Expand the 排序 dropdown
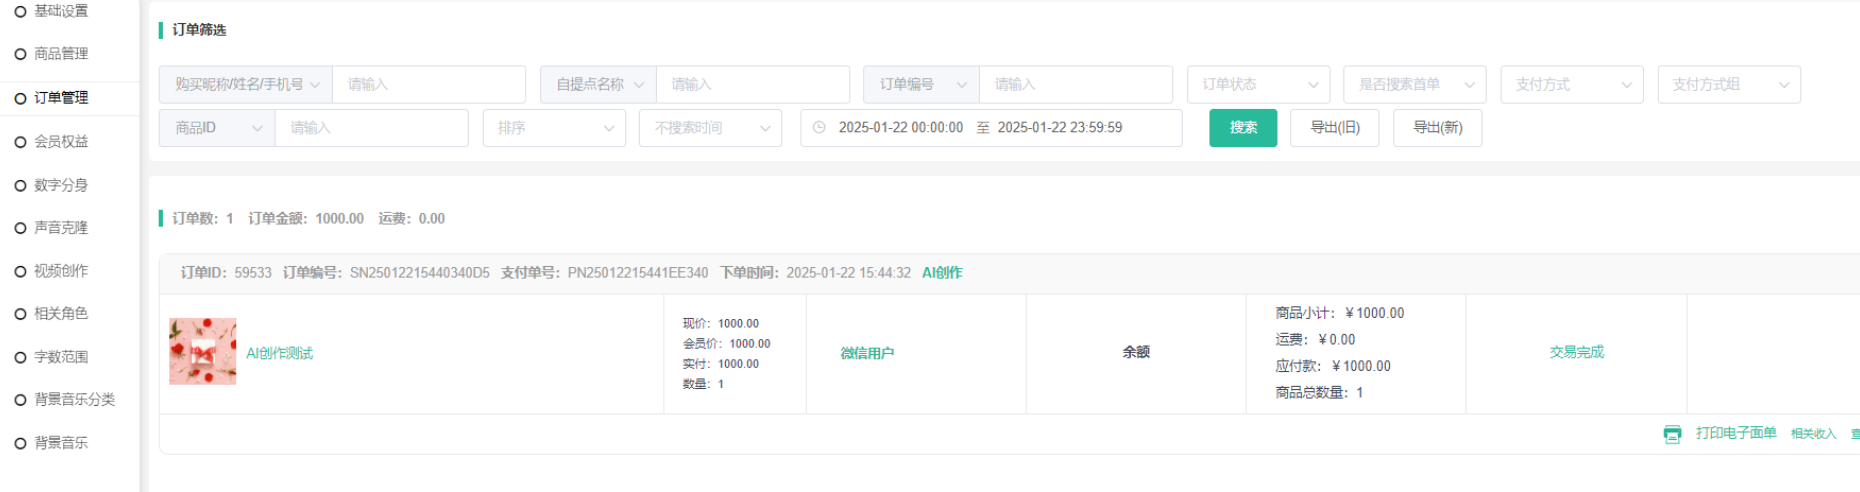This screenshot has height=492, width=1860. [x=554, y=128]
